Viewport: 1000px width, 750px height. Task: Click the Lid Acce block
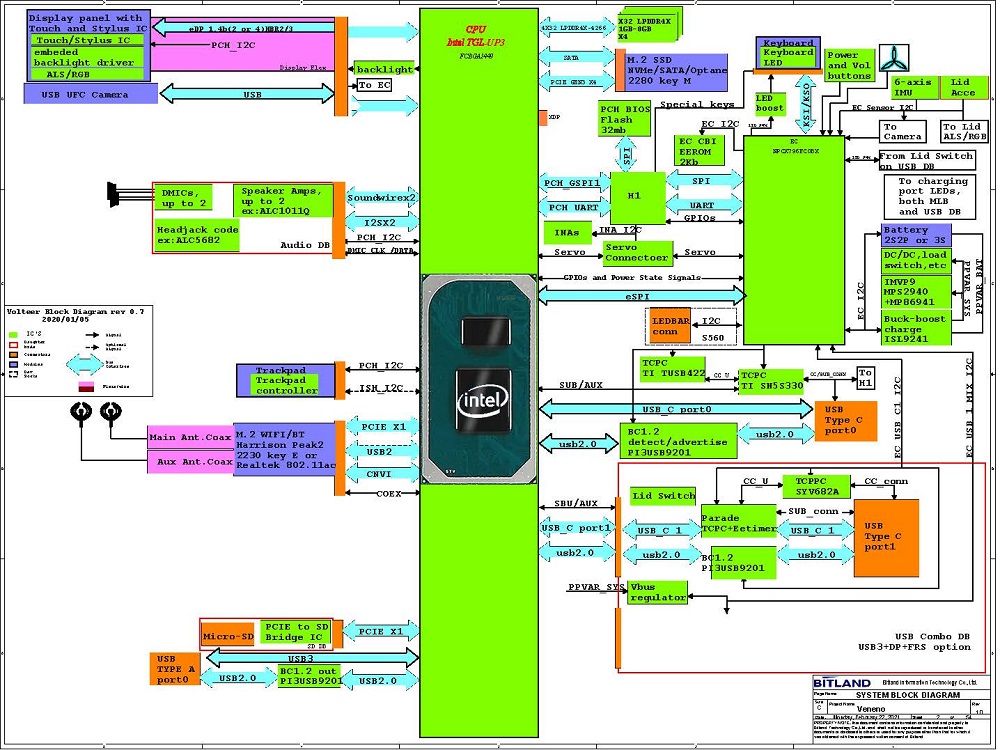pyautogui.click(x=964, y=87)
